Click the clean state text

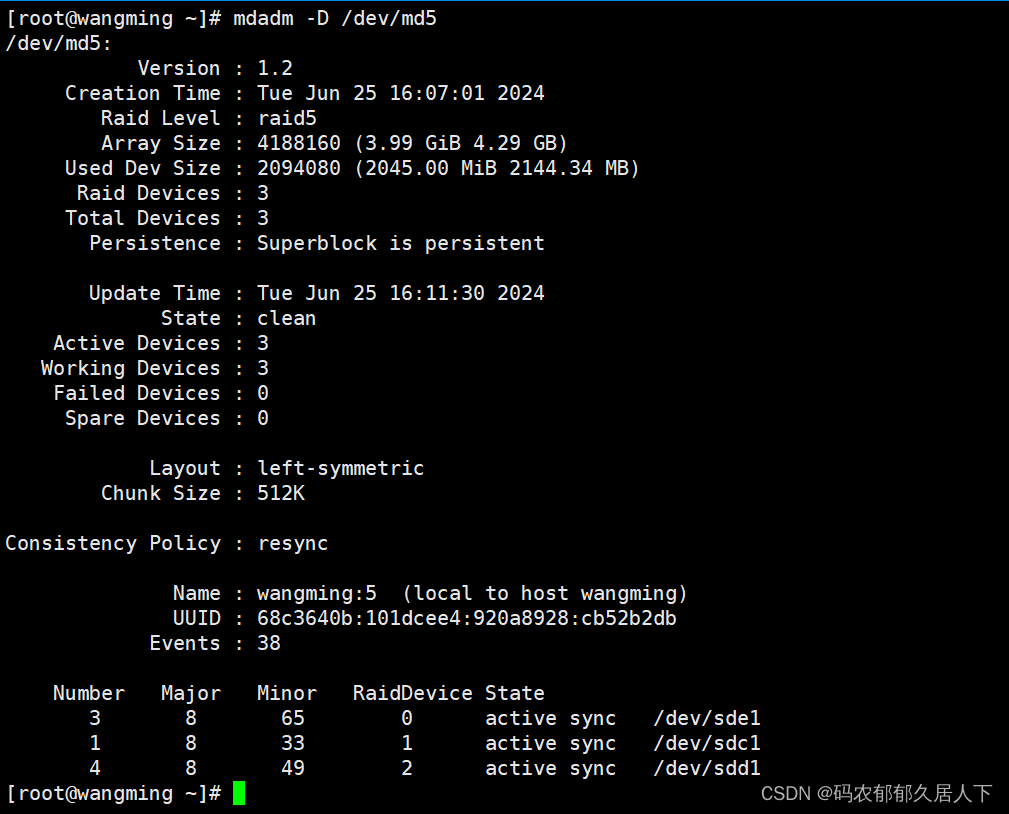point(286,317)
